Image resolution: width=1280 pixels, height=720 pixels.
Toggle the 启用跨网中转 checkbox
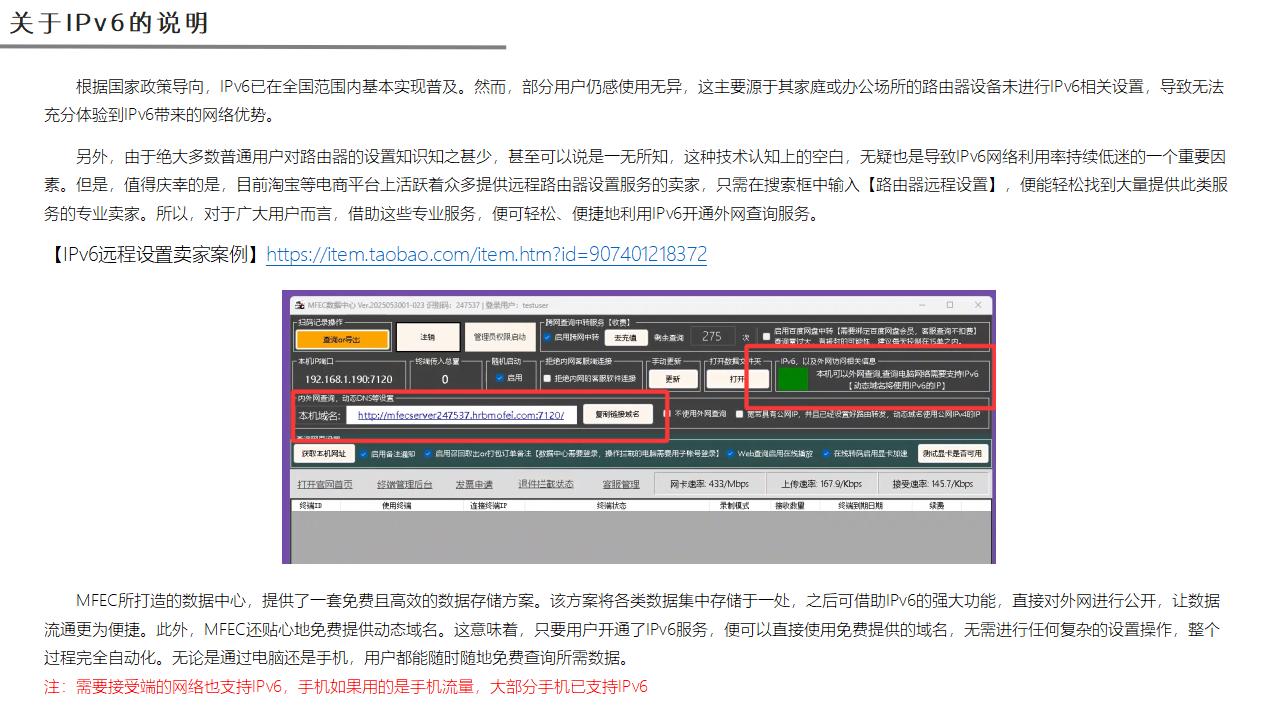point(548,337)
